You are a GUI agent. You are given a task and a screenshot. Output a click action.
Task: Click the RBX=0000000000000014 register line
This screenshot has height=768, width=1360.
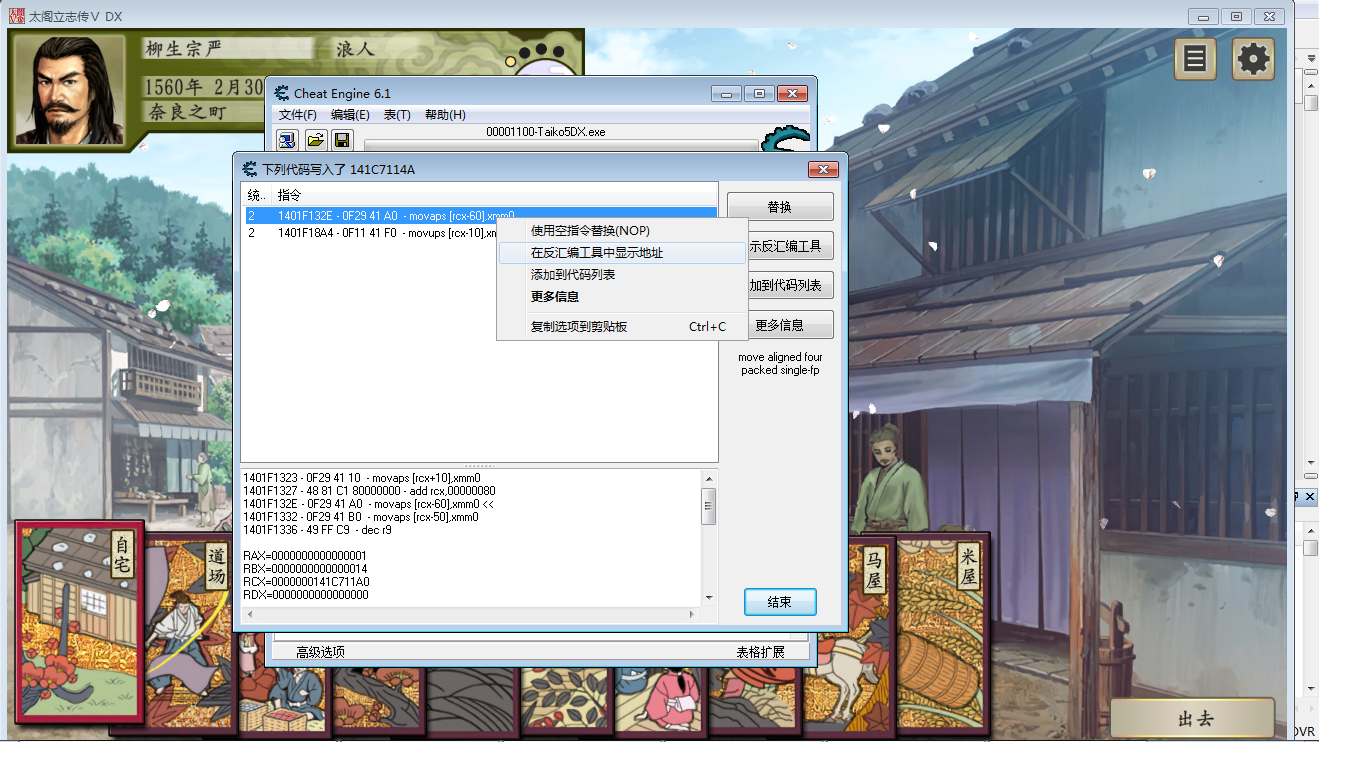tap(305, 569)
